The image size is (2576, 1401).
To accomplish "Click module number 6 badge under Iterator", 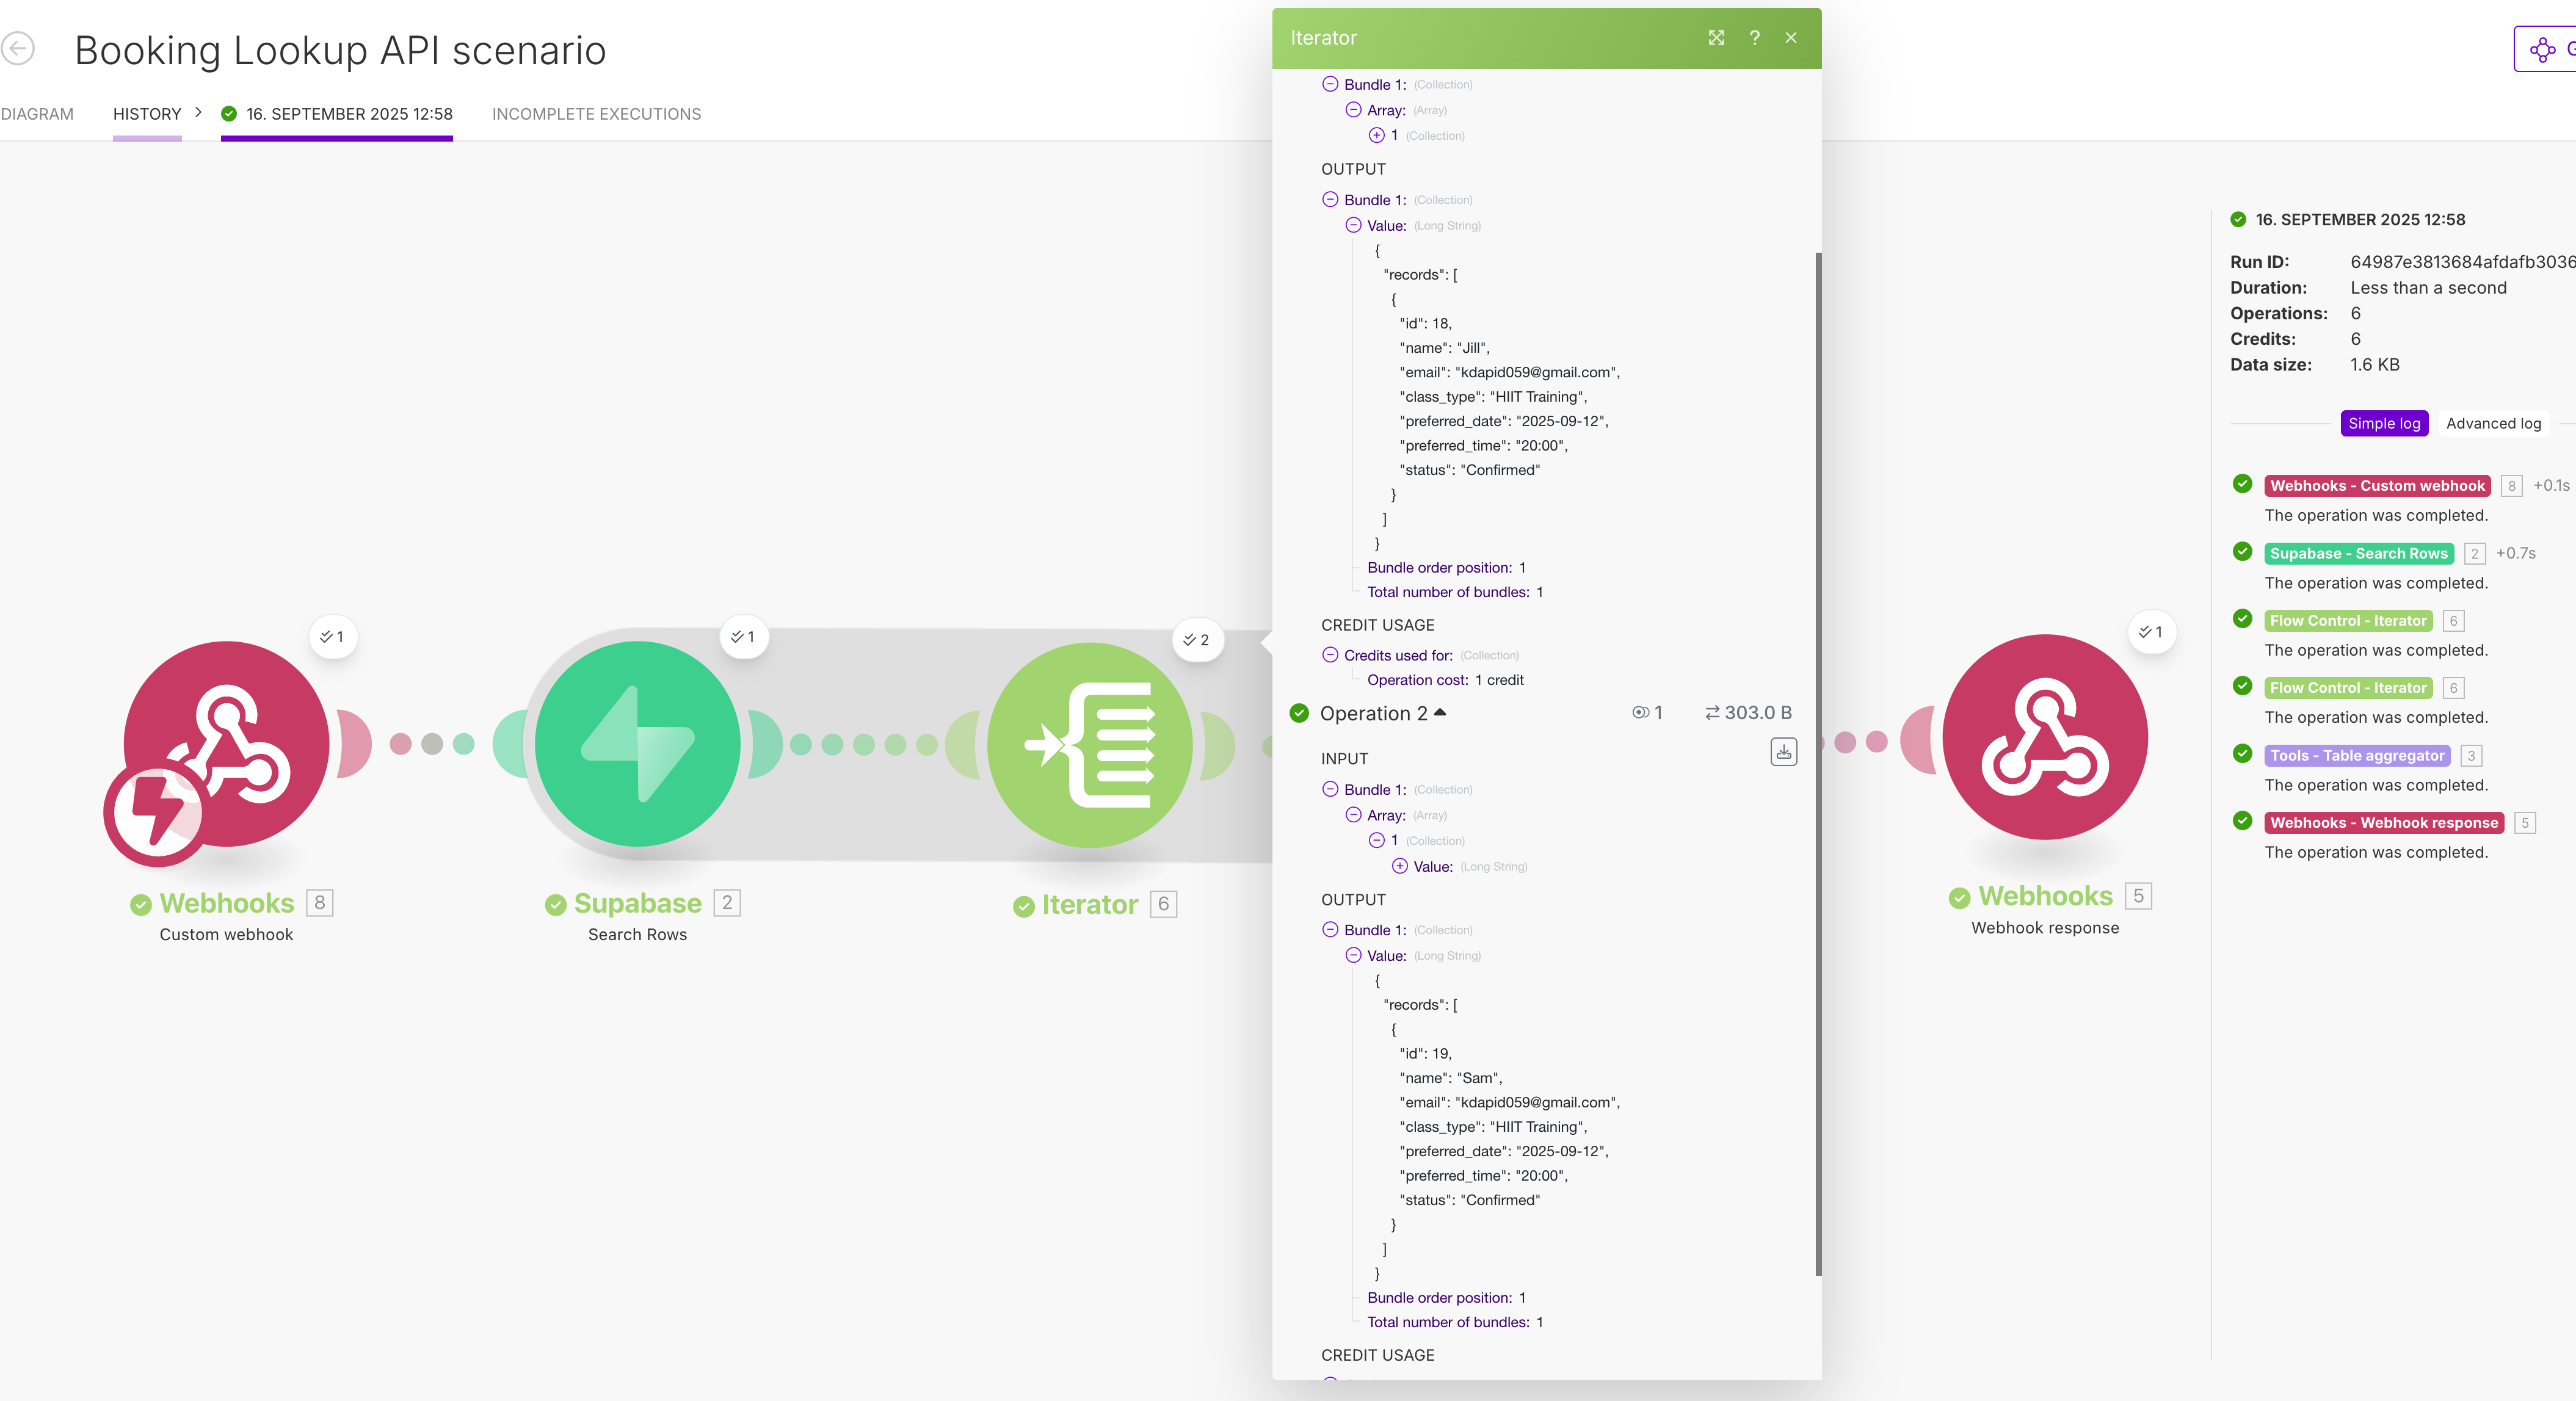I will (x=1163, y=904).
